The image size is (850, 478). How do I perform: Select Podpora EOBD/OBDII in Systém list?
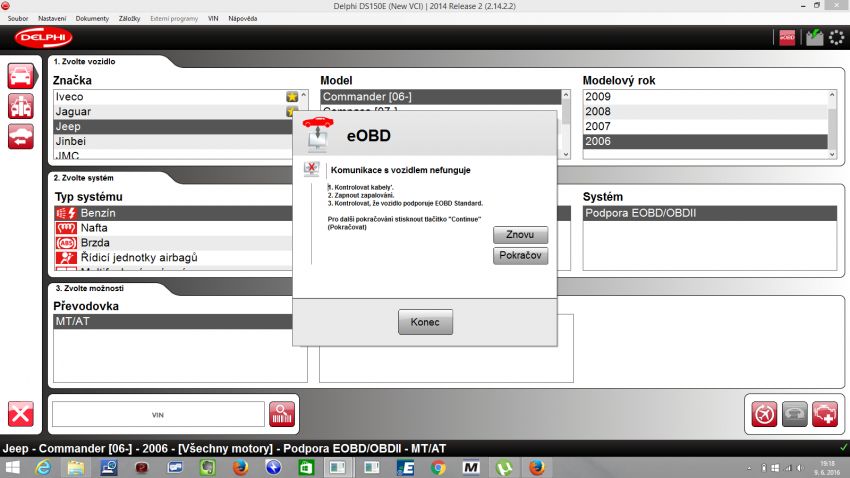(710, 213)
